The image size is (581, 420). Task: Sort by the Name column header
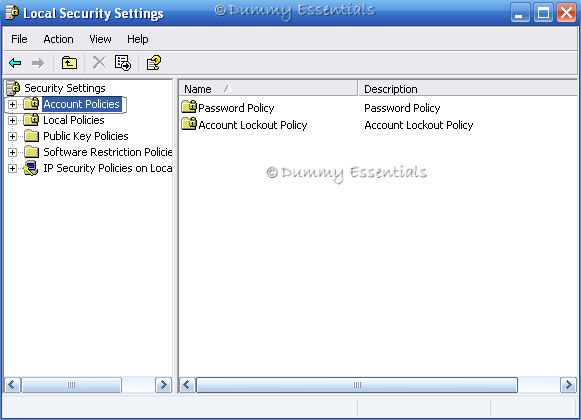268,89
